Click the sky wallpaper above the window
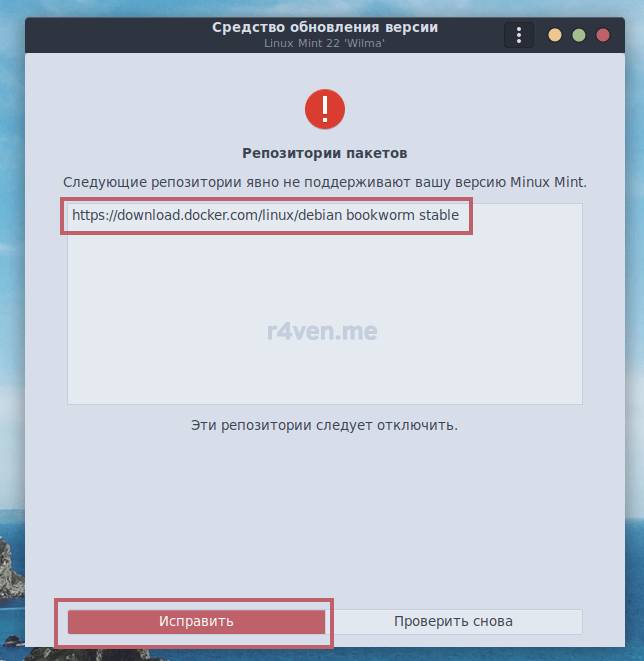This screenshot has width=644, height=661. (x=322, y=8)
